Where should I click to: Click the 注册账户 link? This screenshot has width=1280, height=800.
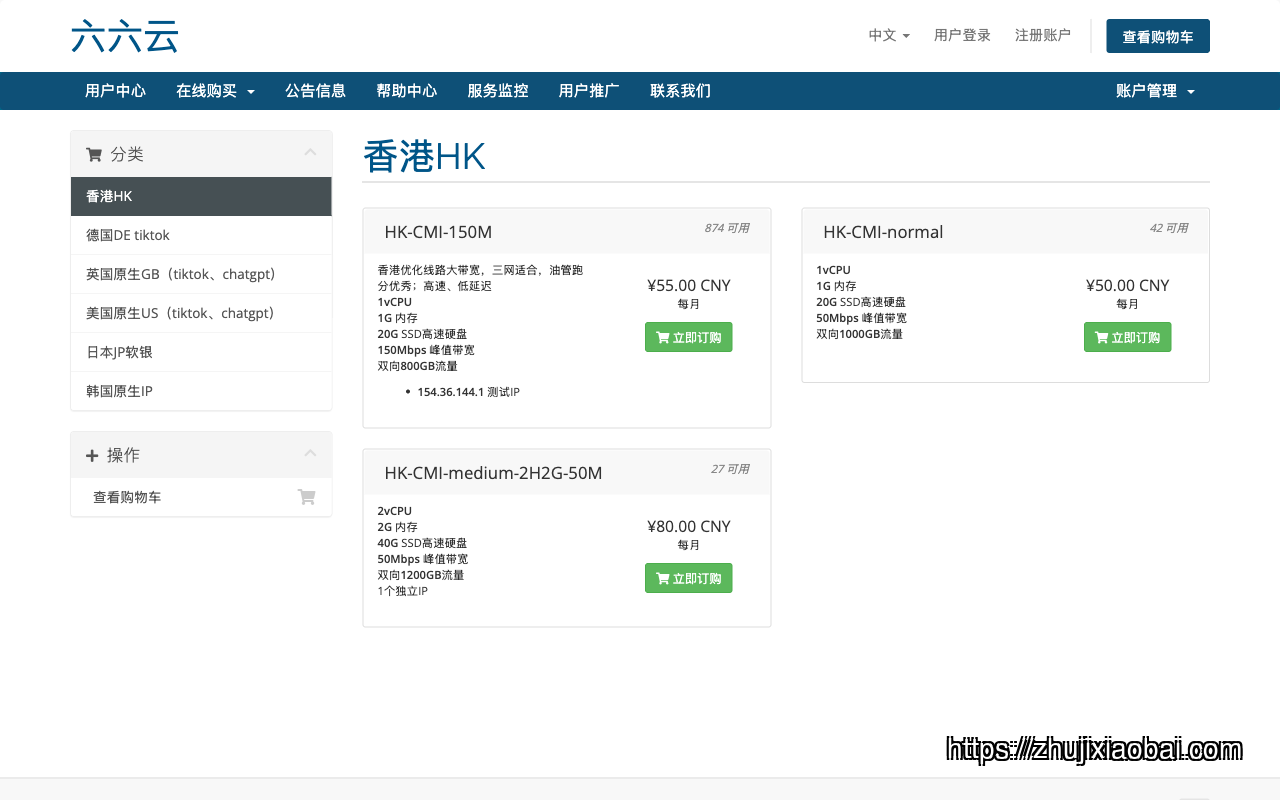point(1043,35)
